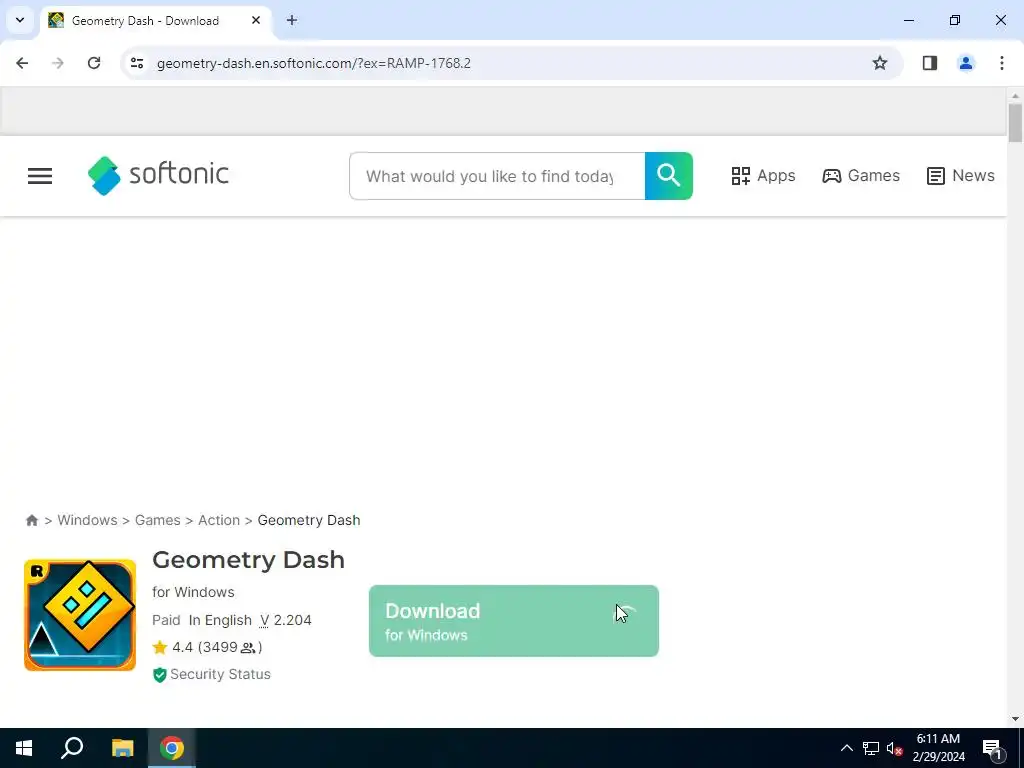Click the browser forward arrow
The width and height of the screenshot is (1024, 768).
tap(58, 63)
